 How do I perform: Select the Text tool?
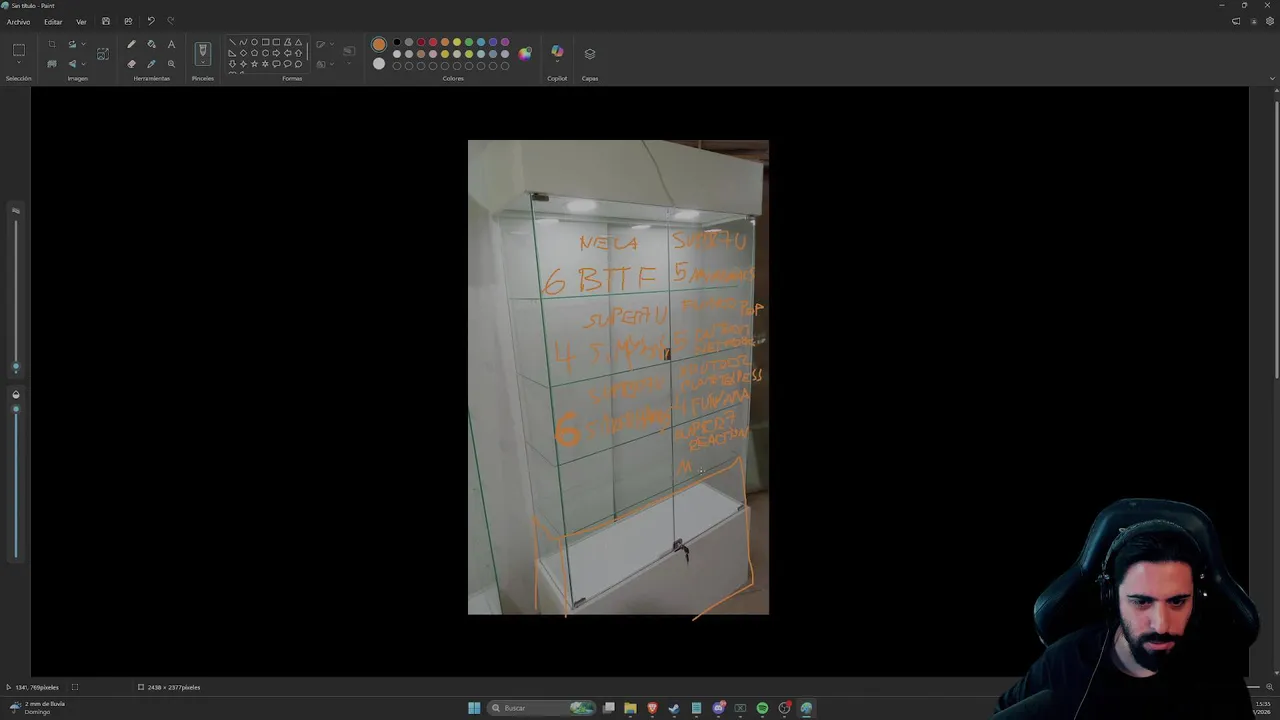171,44
